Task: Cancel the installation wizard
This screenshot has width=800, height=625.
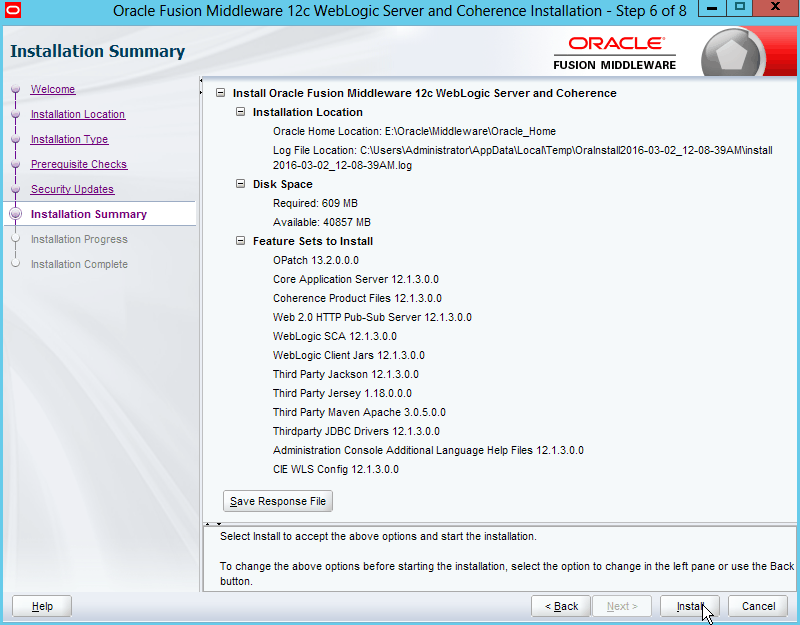Action: pos(758,606)
